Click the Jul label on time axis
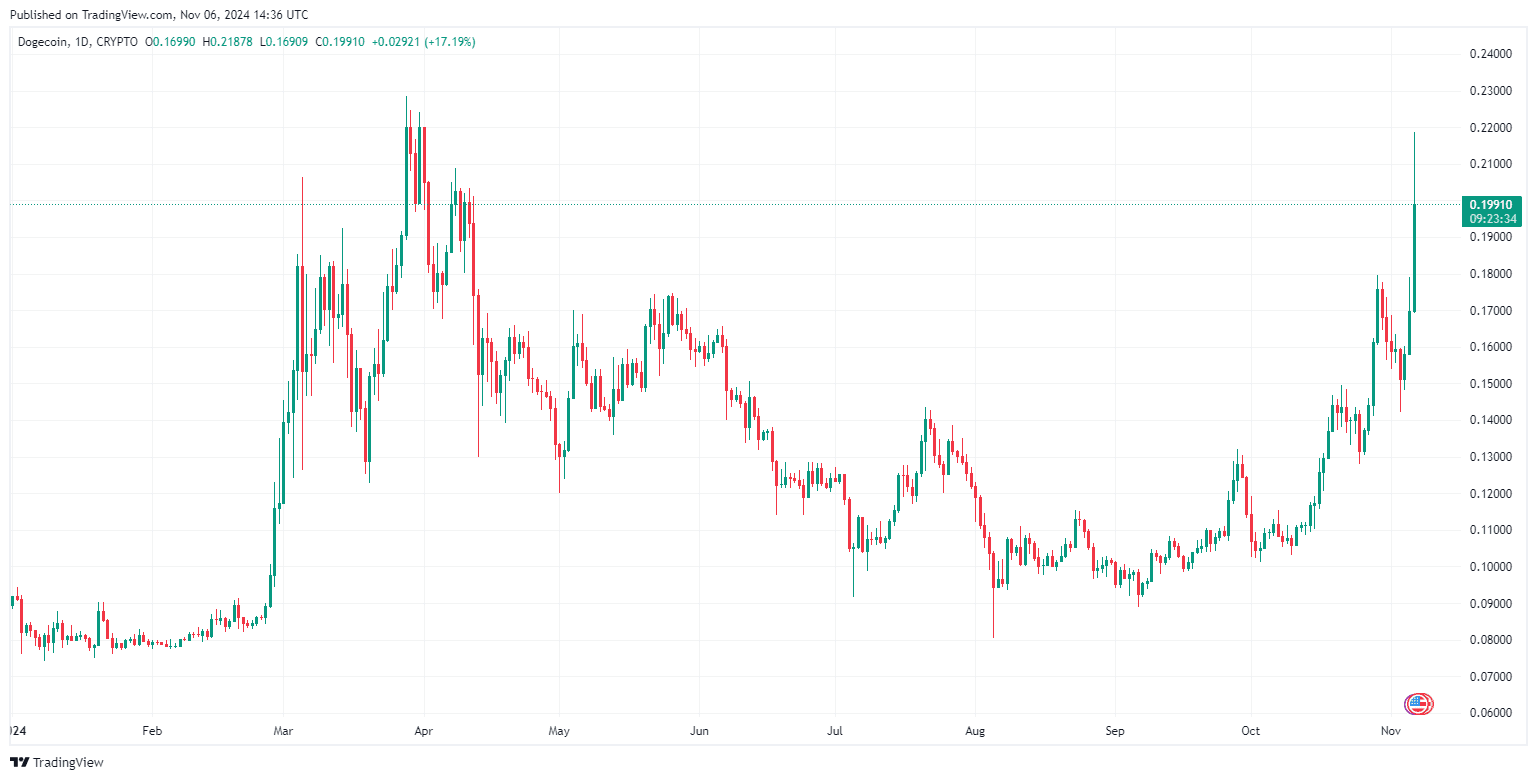1537x780 pixels. [x=835, y=731]
